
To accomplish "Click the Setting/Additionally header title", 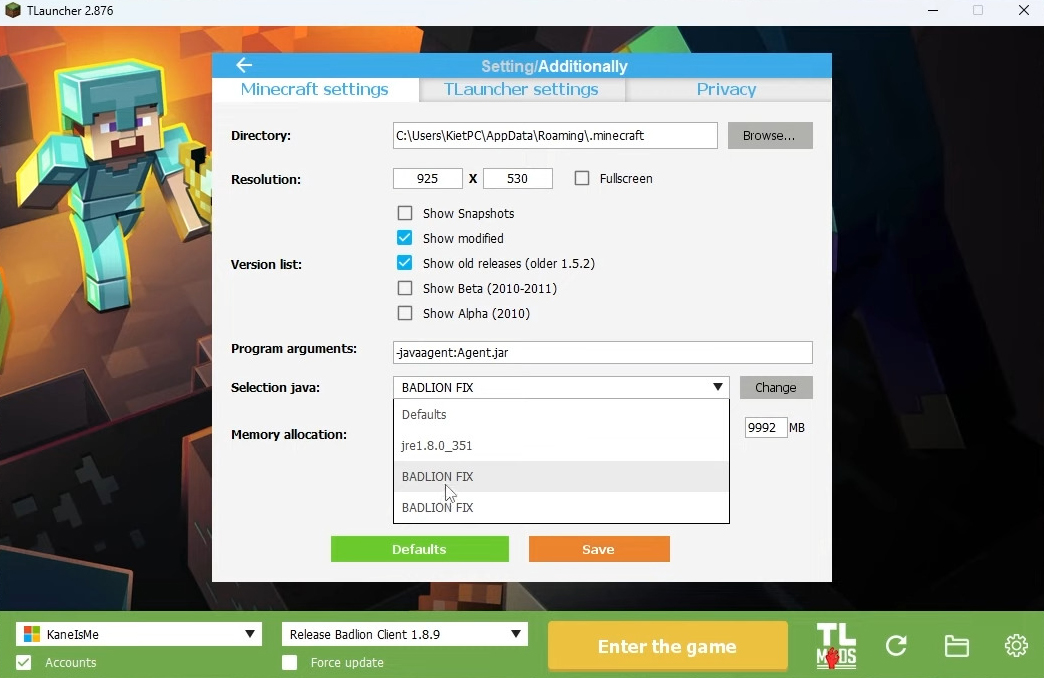I will [x=554, y=66].
